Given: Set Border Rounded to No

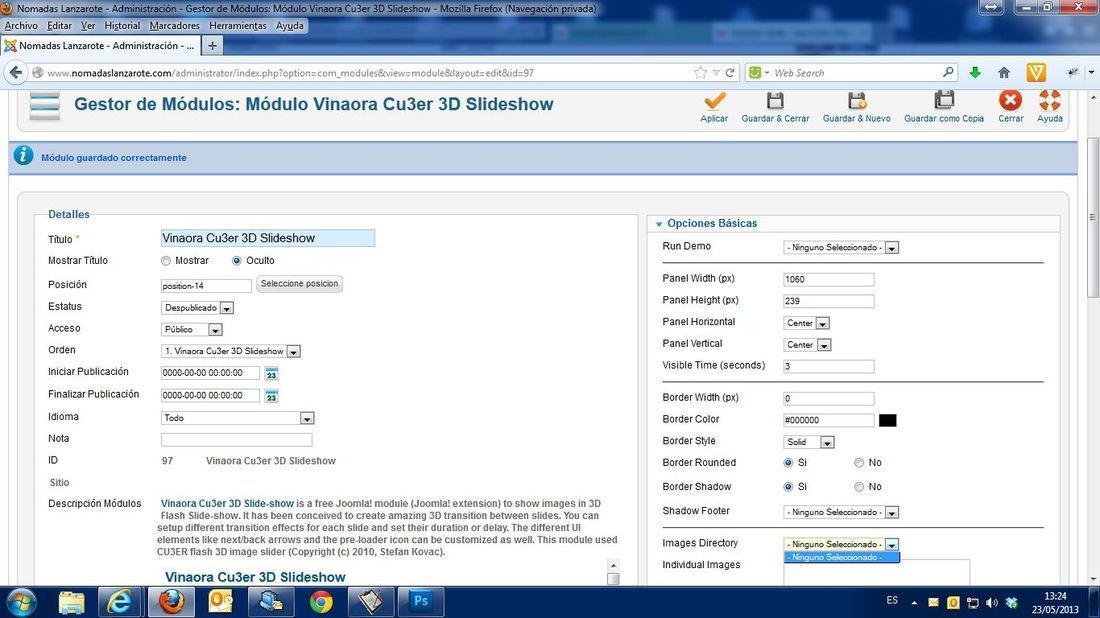Looking at the screenshot, I should [x=859, y=463].
